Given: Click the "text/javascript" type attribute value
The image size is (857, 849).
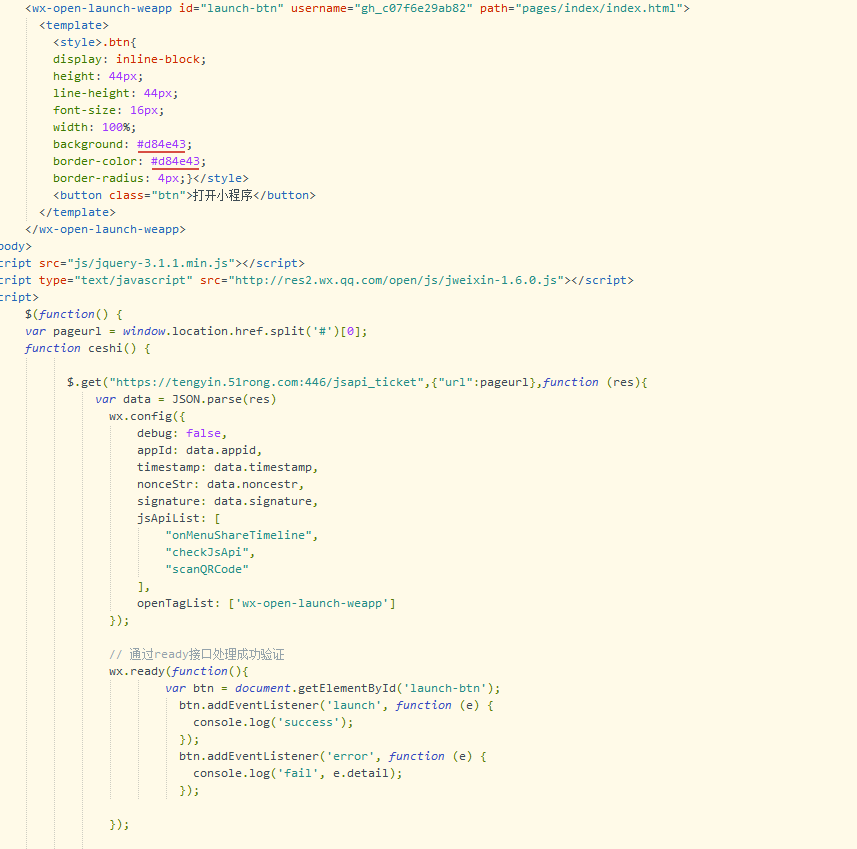Looking at the screenshot, I should coord(133,280).
